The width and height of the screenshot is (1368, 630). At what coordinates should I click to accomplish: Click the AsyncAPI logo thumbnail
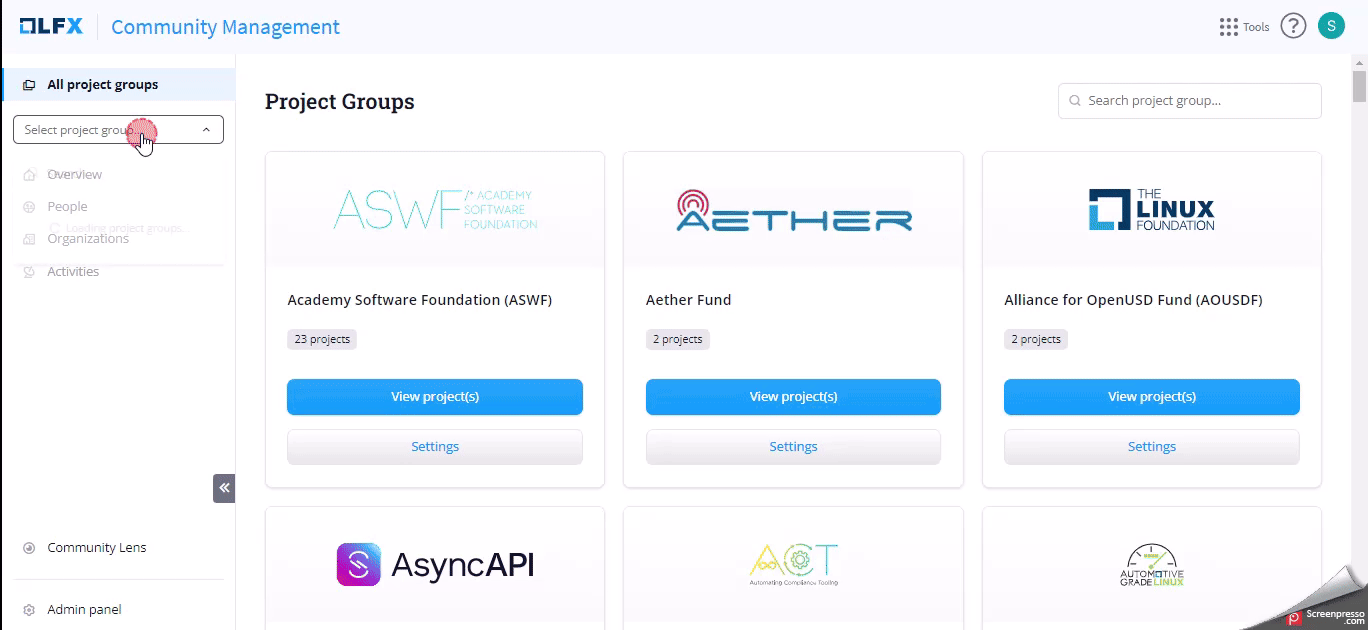click(x=435, y=565)
